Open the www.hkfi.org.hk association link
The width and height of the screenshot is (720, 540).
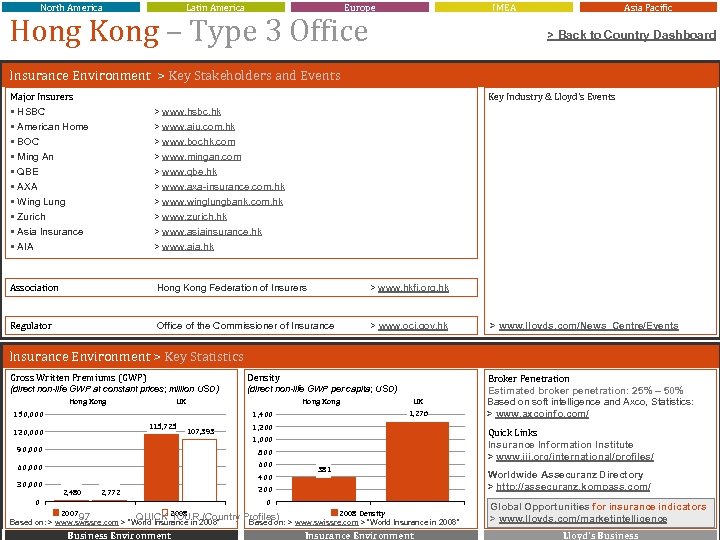point(413,288)
